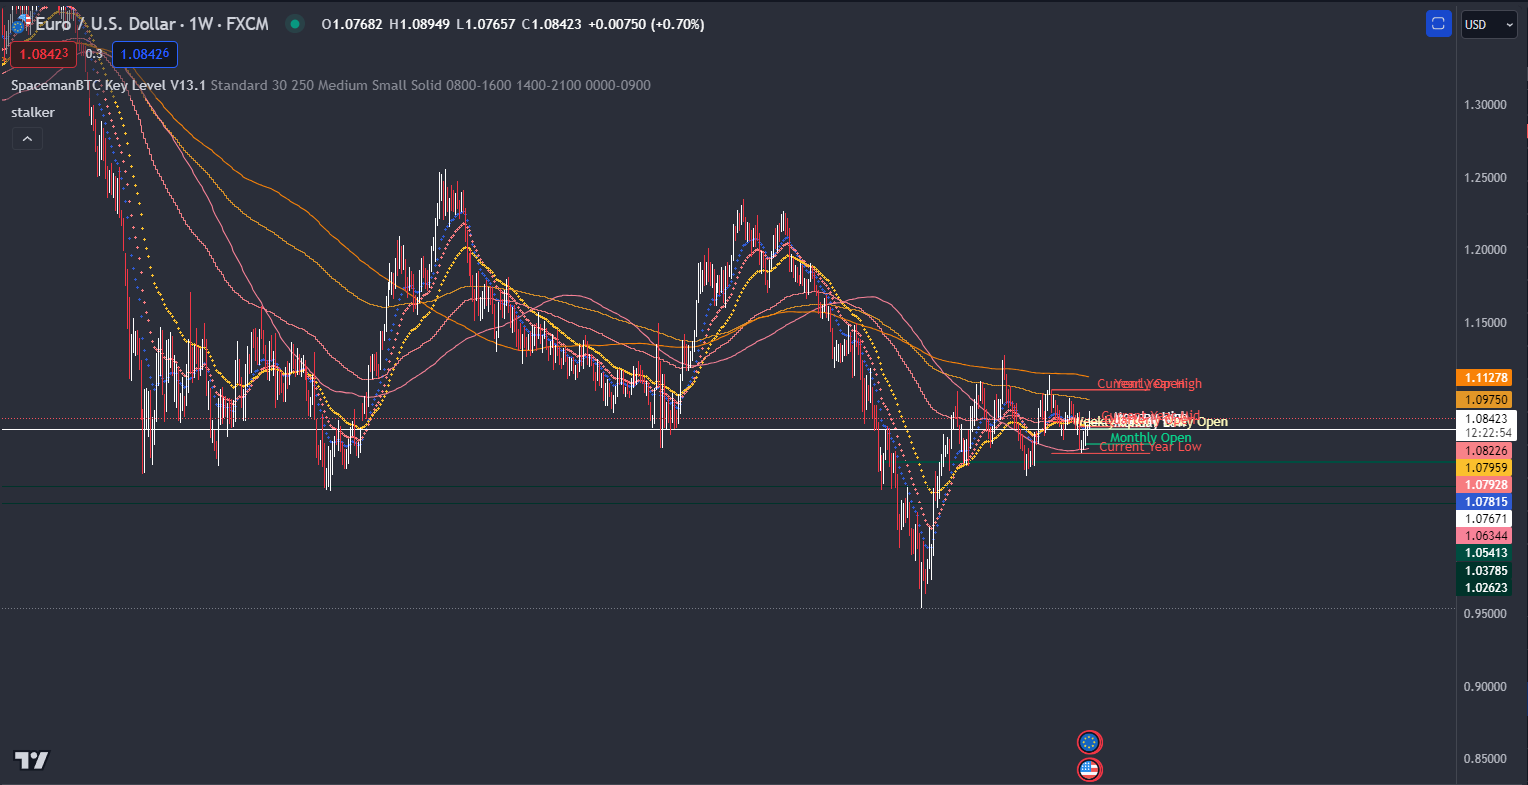Click the red sell price 1.08423 button
This screenshot has height=785, width=1528.
pyautogui.click(x=44, y=54)
